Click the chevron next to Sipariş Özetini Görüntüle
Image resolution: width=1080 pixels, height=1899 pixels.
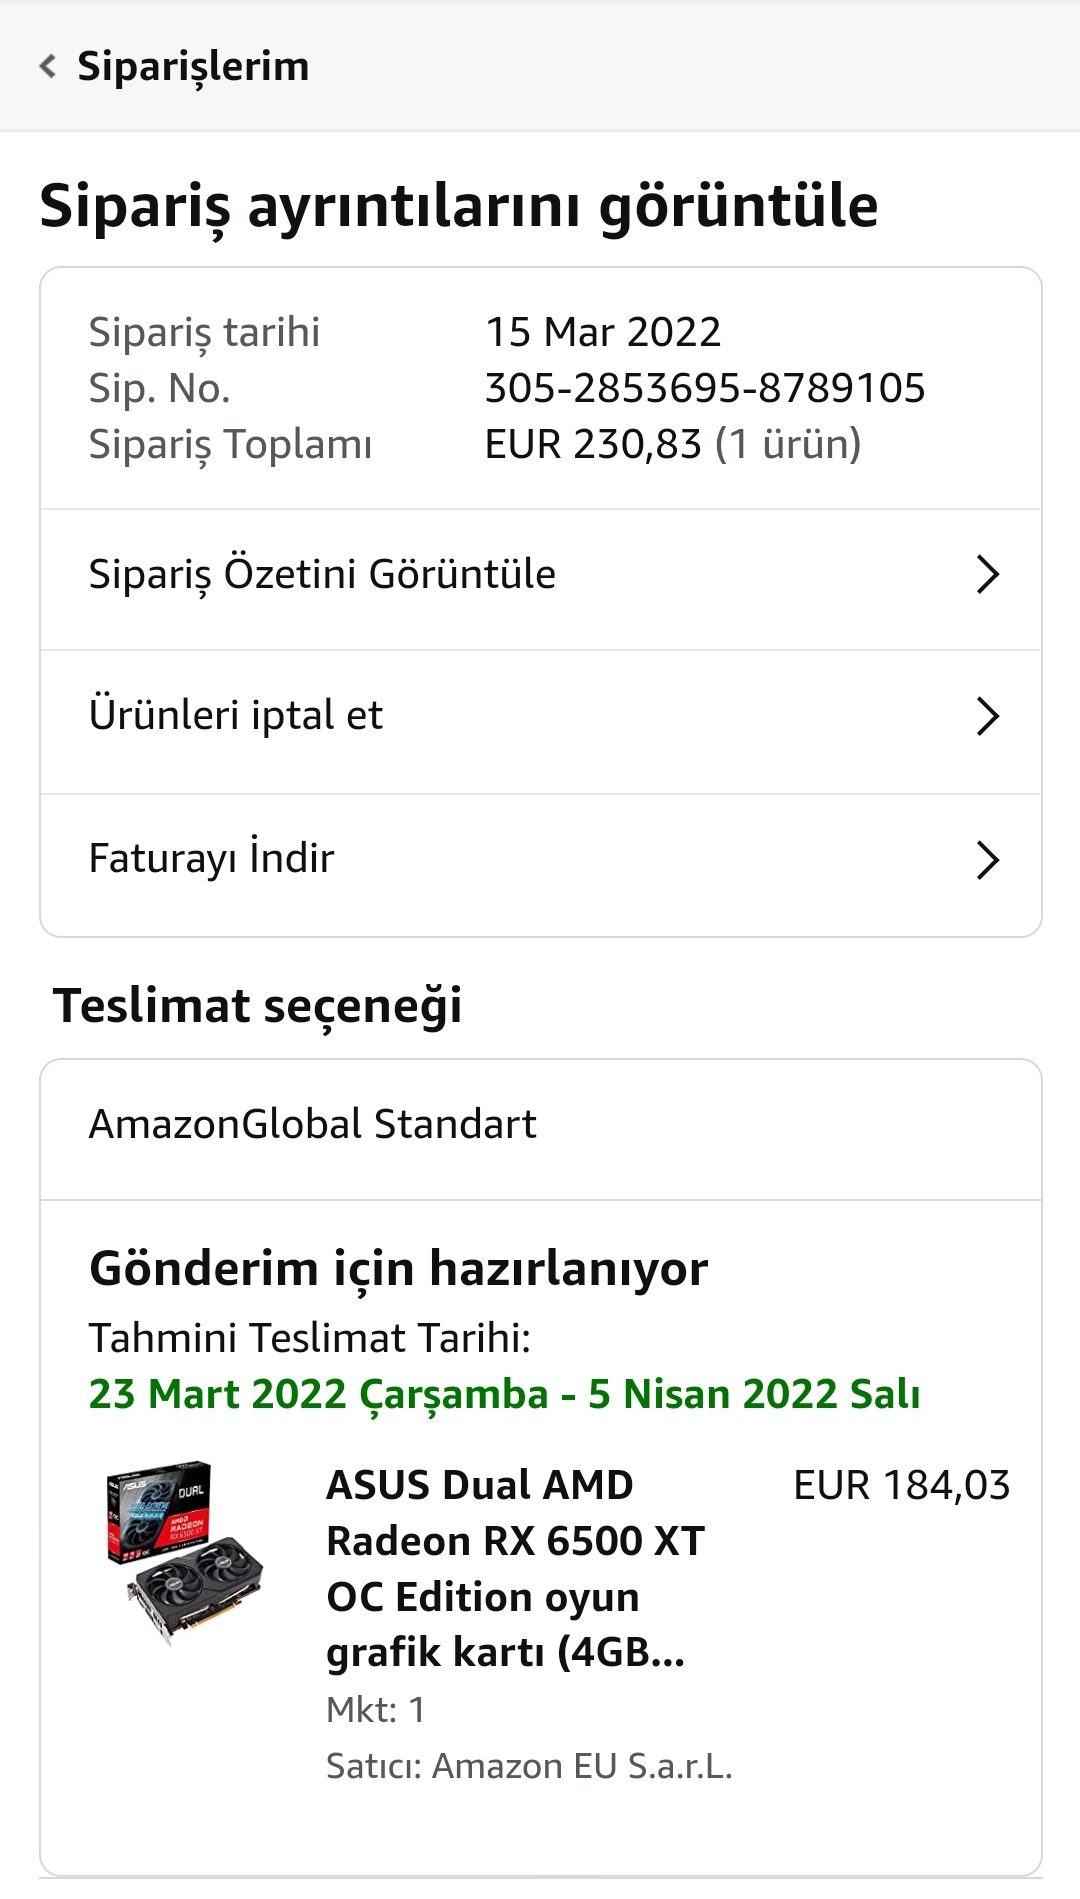tap(987, 575)
